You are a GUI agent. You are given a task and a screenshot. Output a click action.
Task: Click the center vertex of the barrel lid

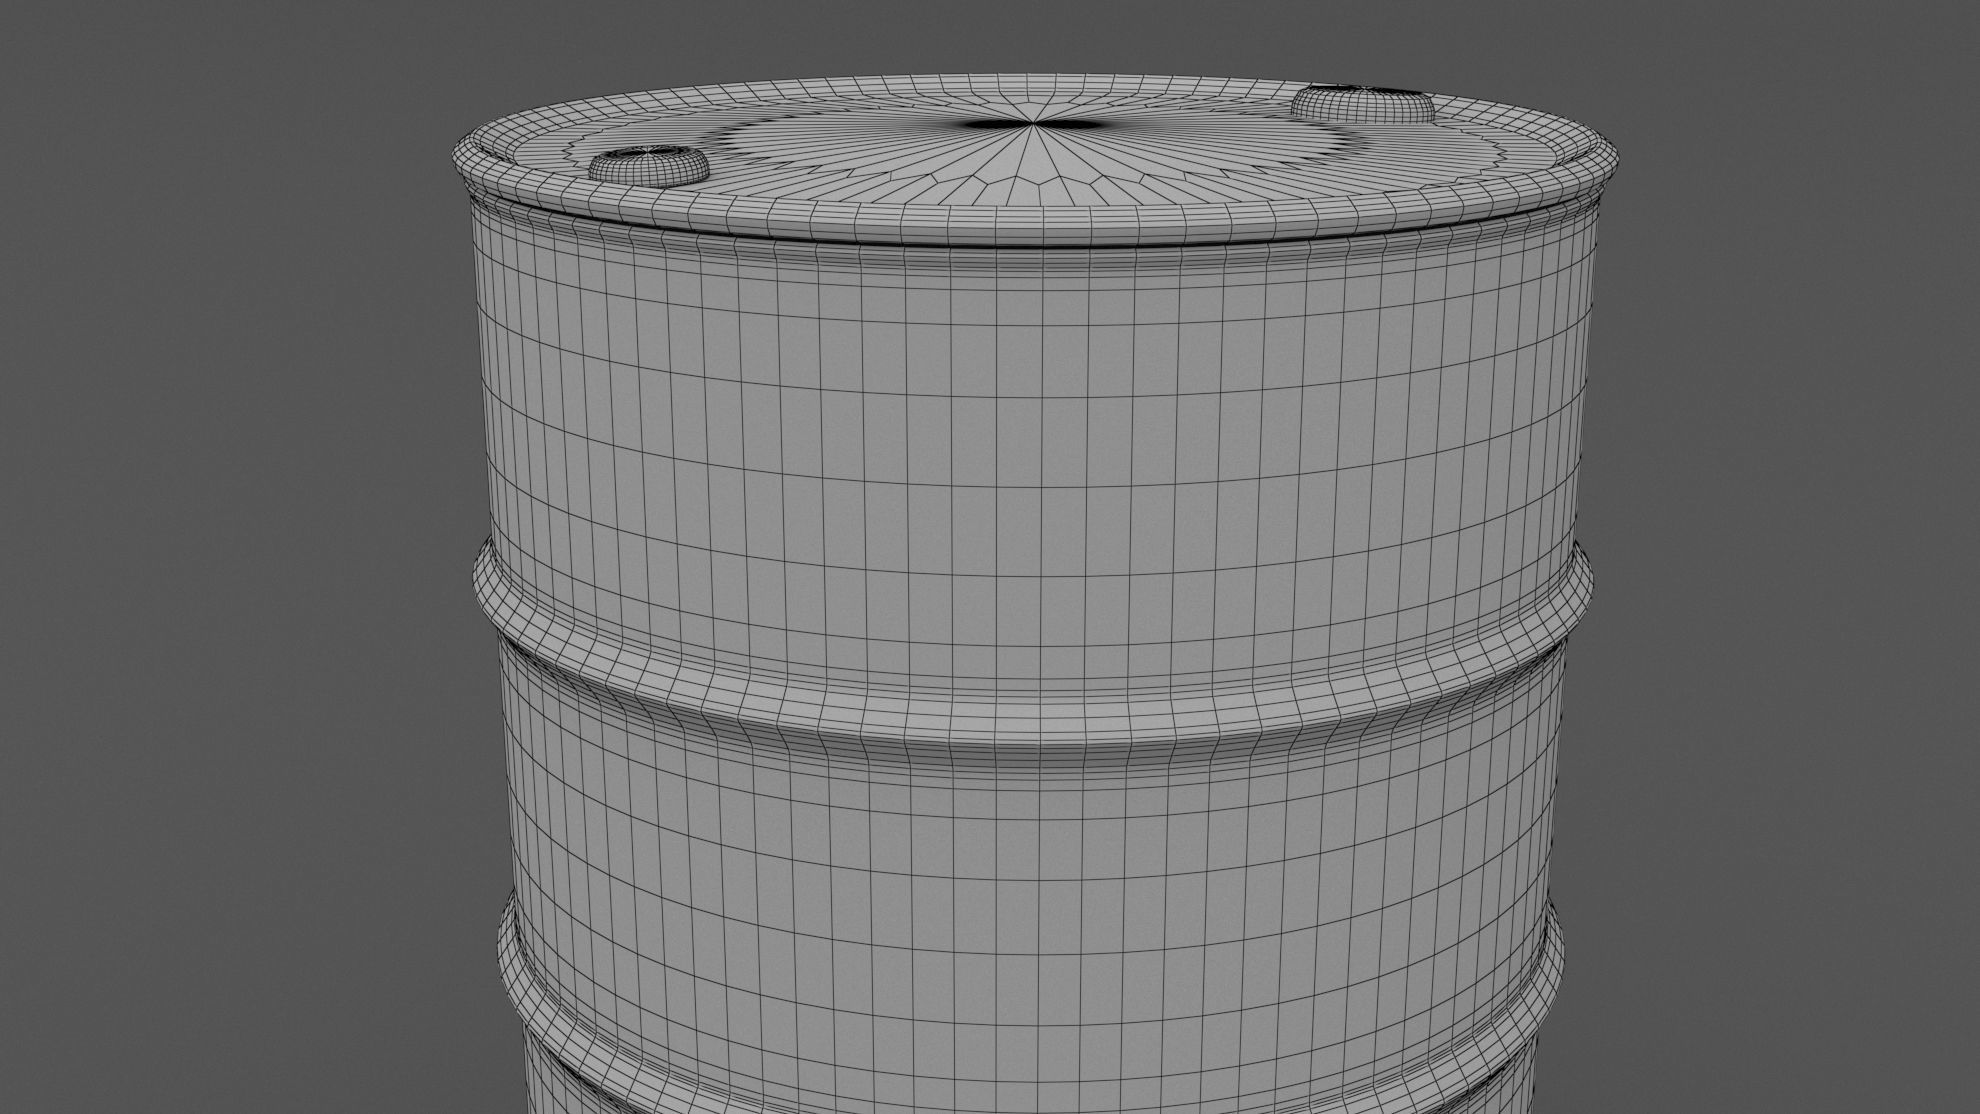[1033, 125]
